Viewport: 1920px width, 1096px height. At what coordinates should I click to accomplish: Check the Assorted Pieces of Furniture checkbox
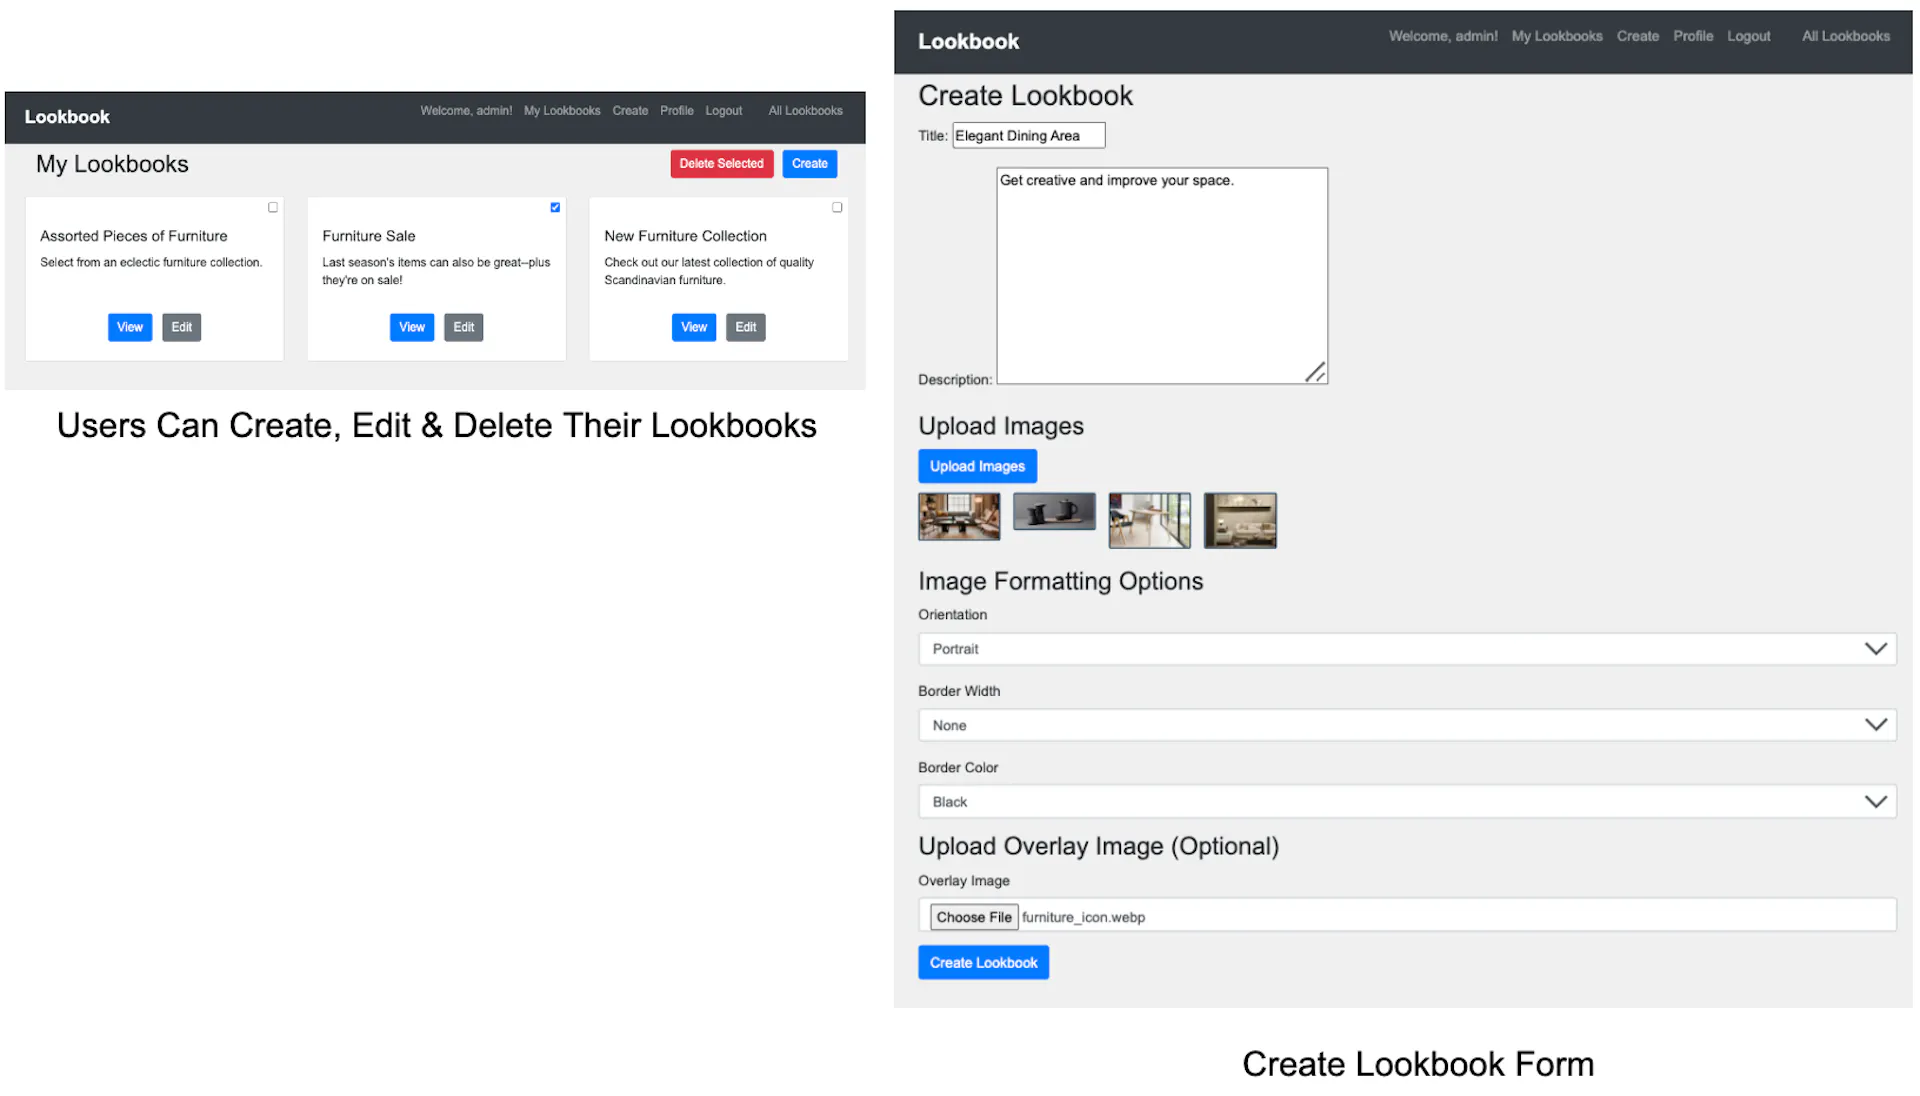coord(272,207)
